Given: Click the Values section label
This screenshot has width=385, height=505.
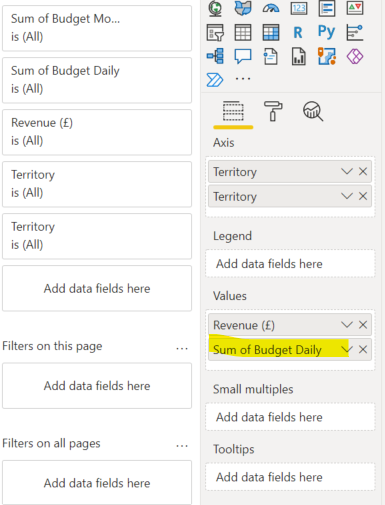Looking at the screenshot, I should pyautogui.click(x=230, y=296).
